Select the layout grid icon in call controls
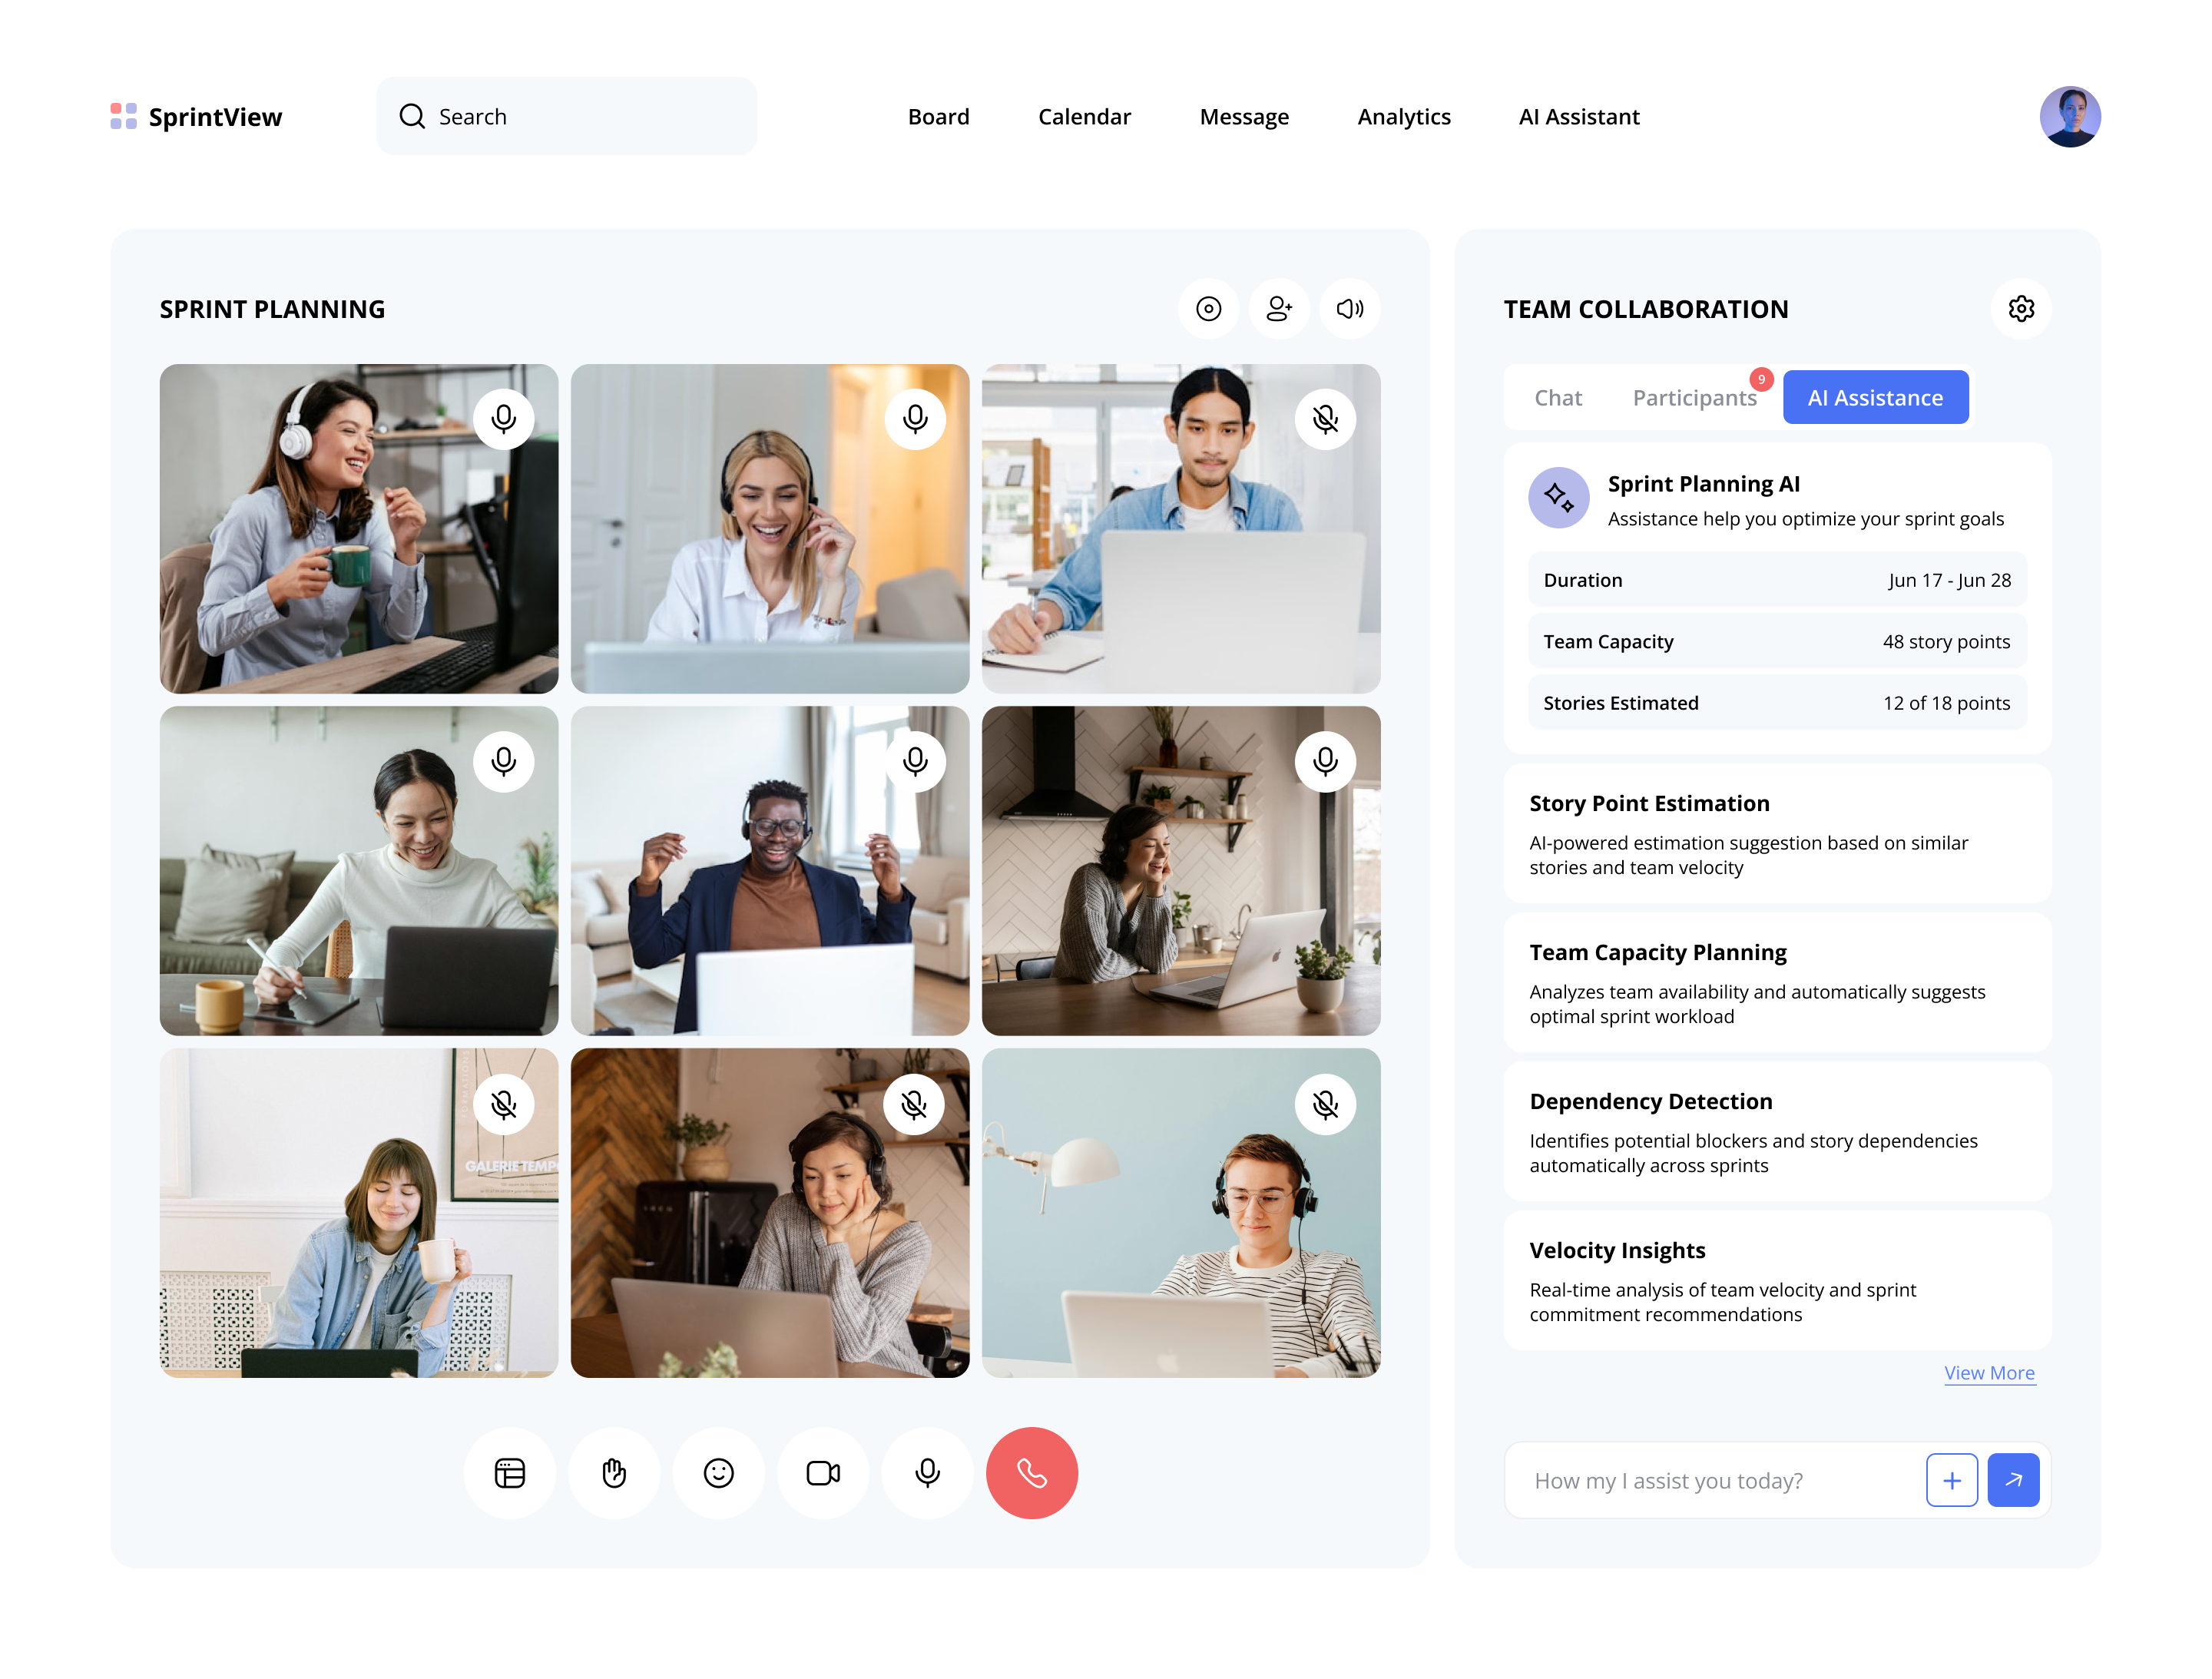Screen dimensions: 2212x1679 point(510,1473)
